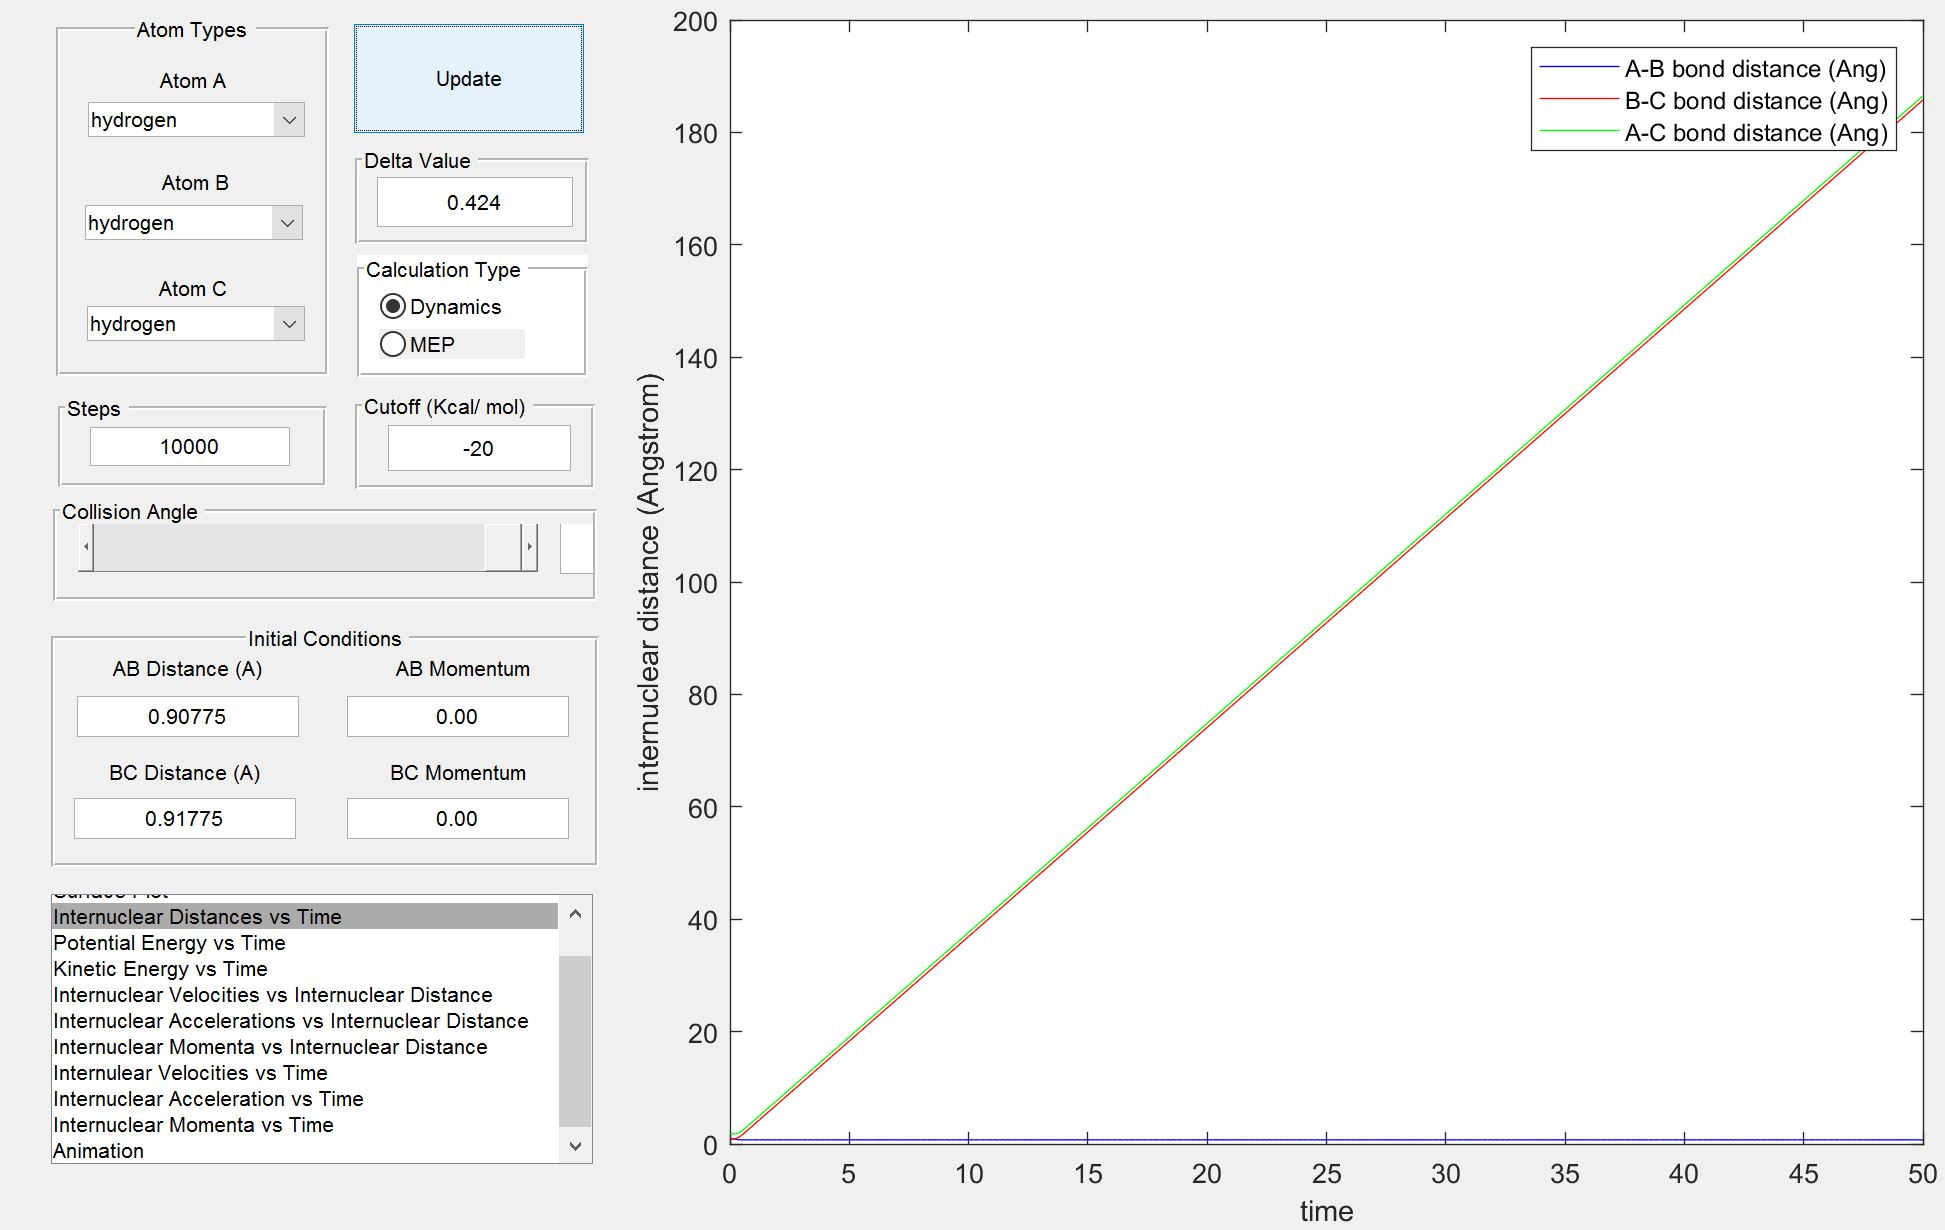Click the Delta Value input field

click(x=474, y=203)
